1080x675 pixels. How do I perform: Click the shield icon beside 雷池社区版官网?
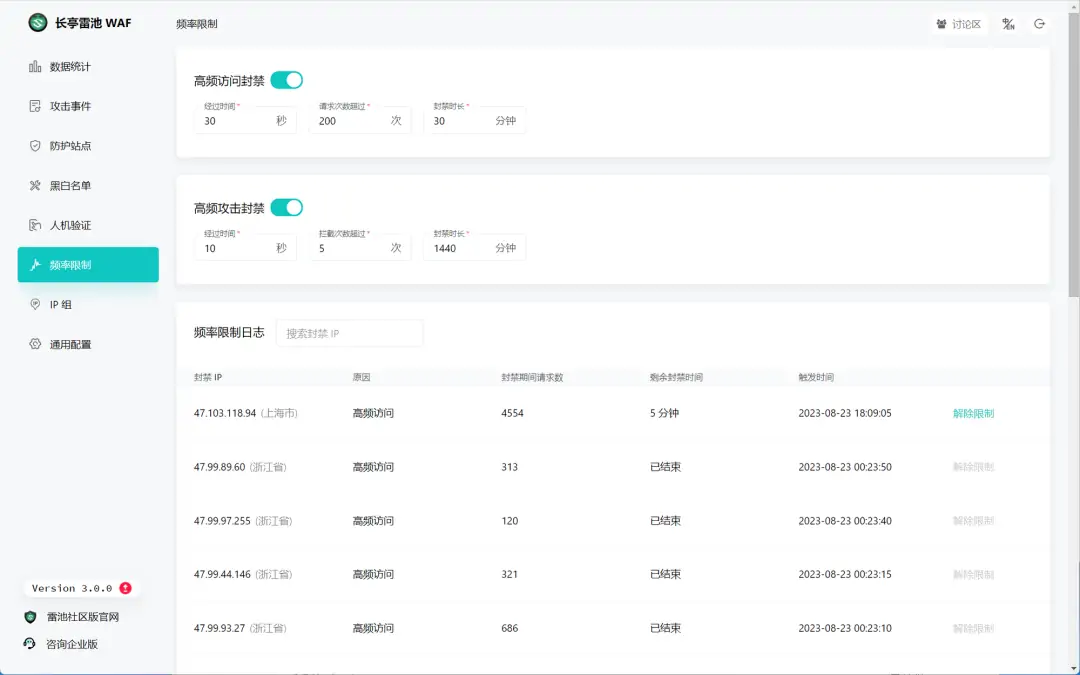click(x=28, y=617)
